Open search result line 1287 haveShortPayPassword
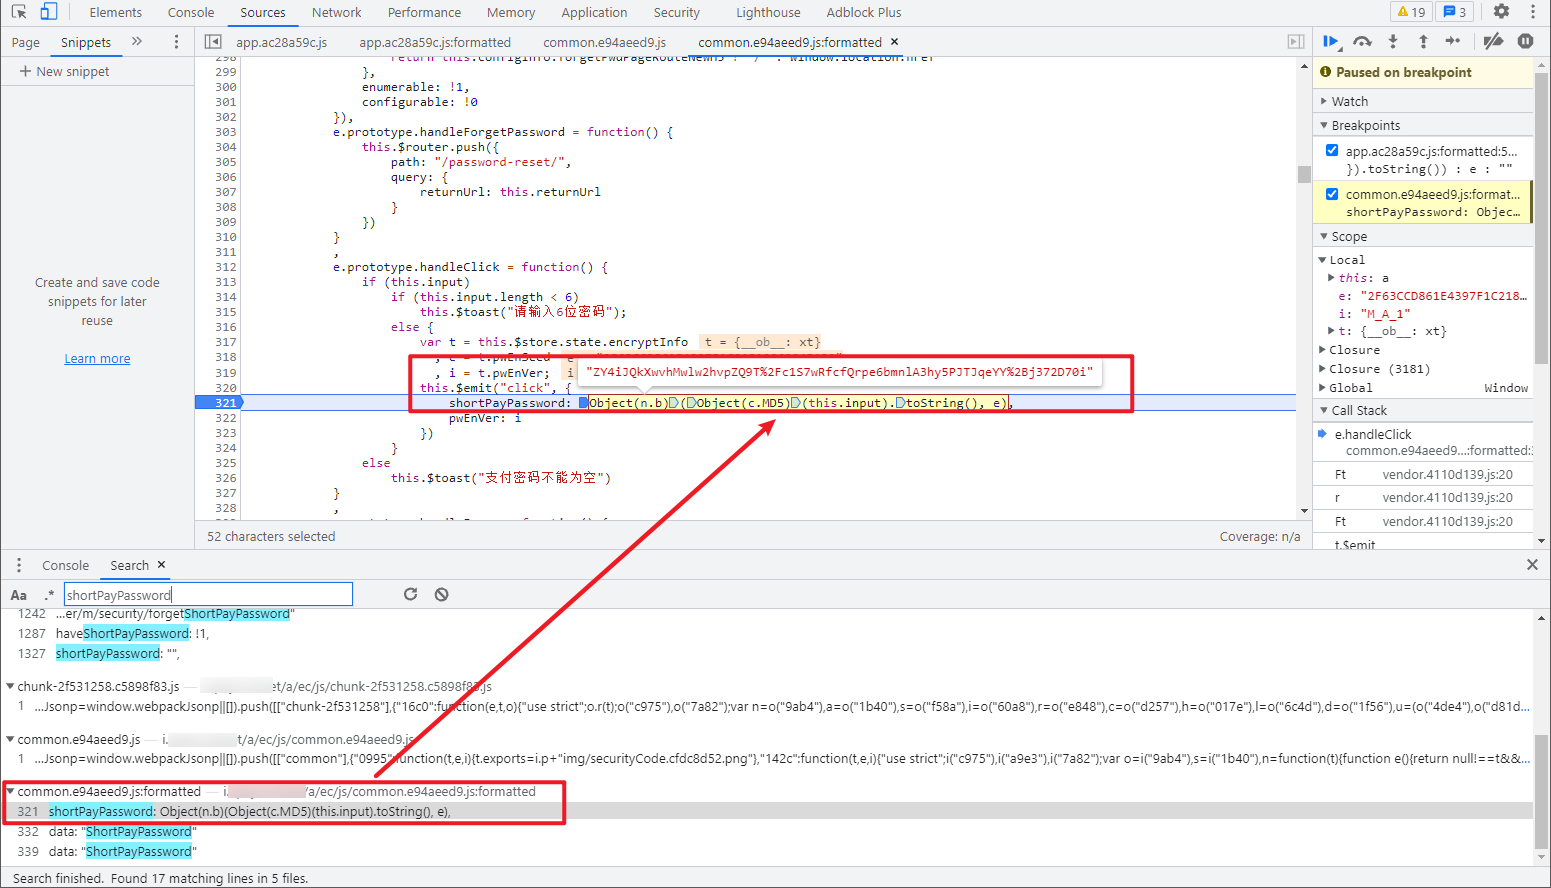 pyautogui.click(x=768, y=633)
